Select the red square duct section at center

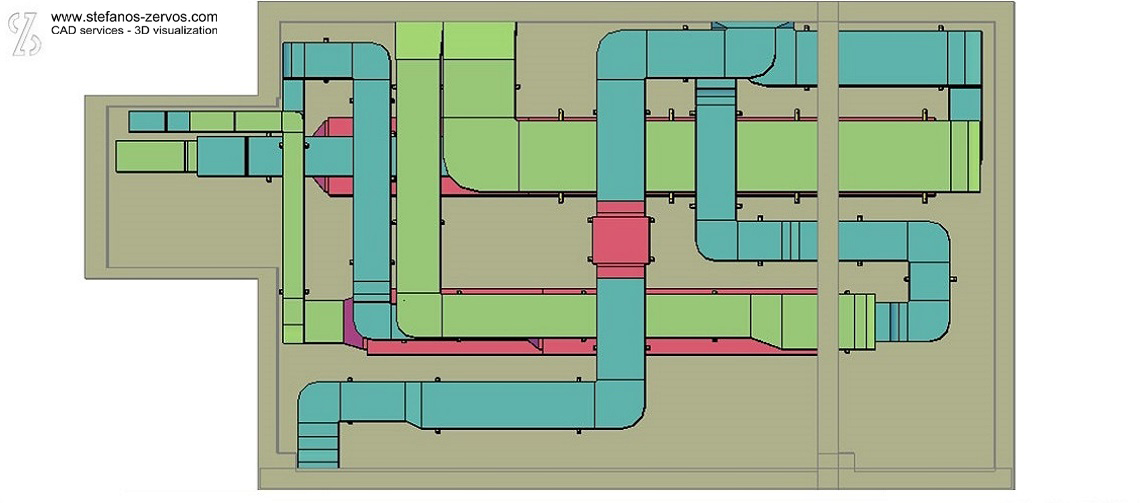coord(620,240)
